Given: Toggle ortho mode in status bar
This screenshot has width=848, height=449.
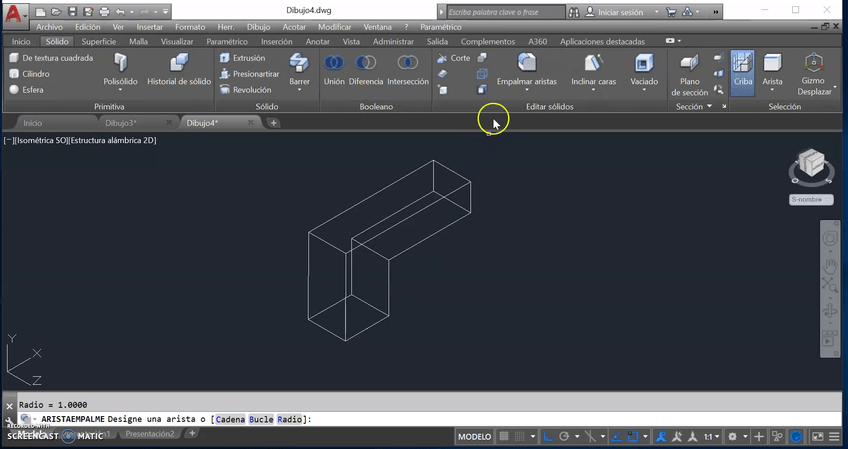Looking at the screenshot, I should coord(549,437).
